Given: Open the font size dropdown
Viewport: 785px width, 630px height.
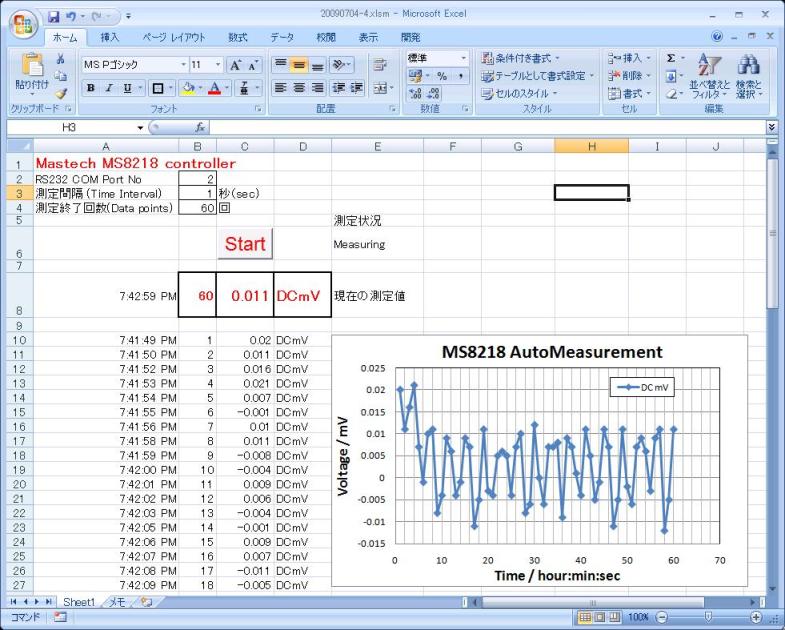Looking at the screenshot, I should pos(218,65).
